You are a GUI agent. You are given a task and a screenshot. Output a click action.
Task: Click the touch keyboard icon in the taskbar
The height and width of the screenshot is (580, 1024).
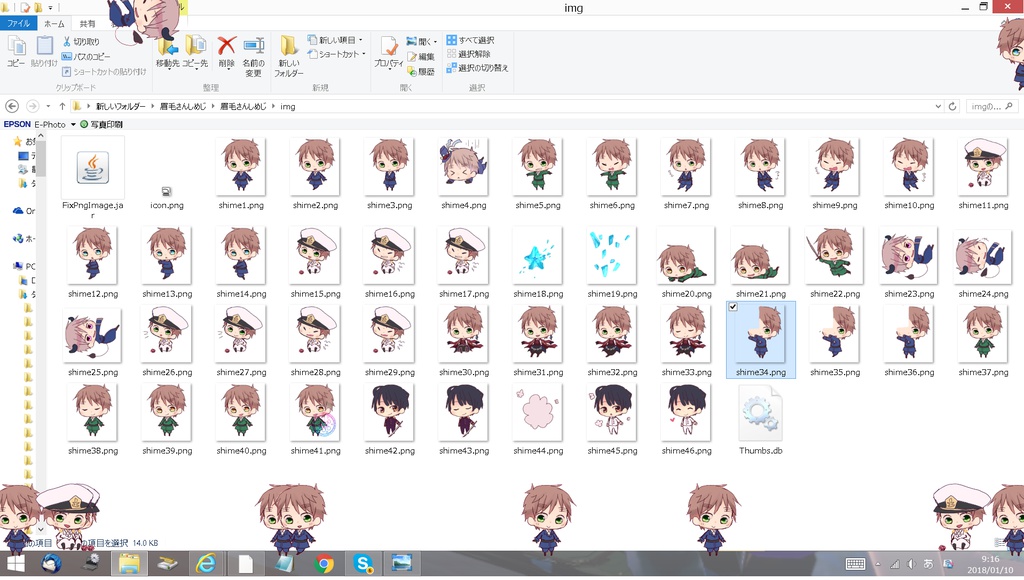(x=856, y=564)
